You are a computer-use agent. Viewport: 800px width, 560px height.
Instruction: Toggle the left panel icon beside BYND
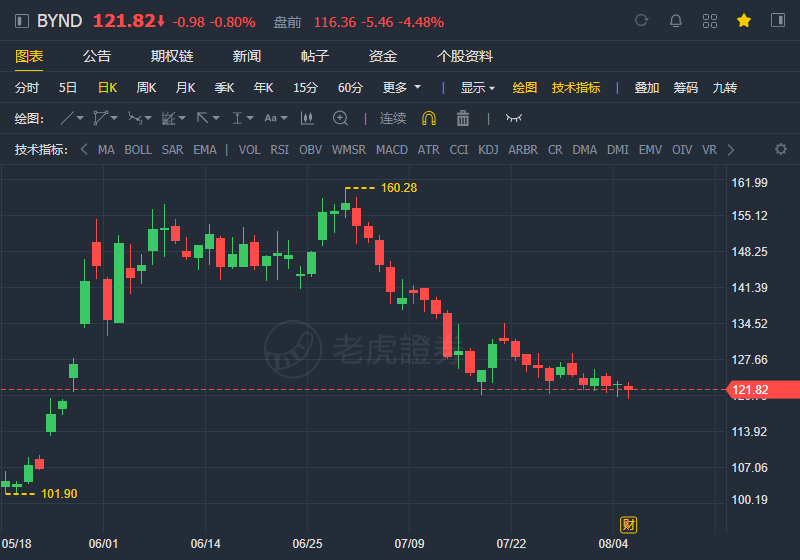(21, 21)
